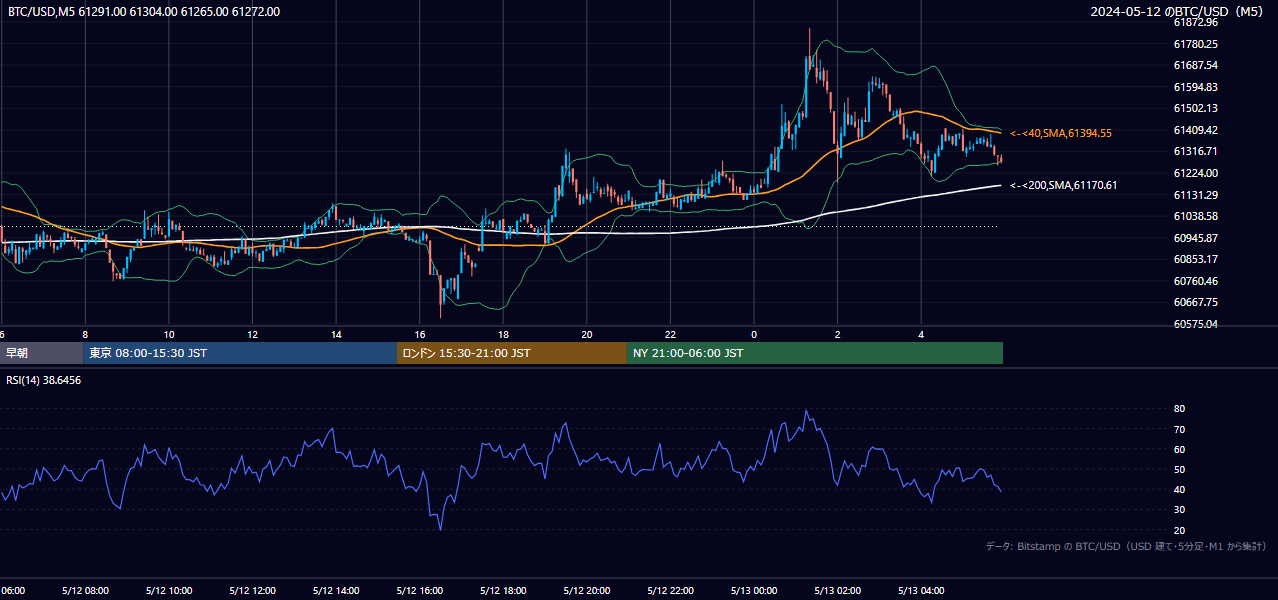Click the BTC/USD,M5 OHLC header text
Screen dimensions: 1278x600
point(144,12)
